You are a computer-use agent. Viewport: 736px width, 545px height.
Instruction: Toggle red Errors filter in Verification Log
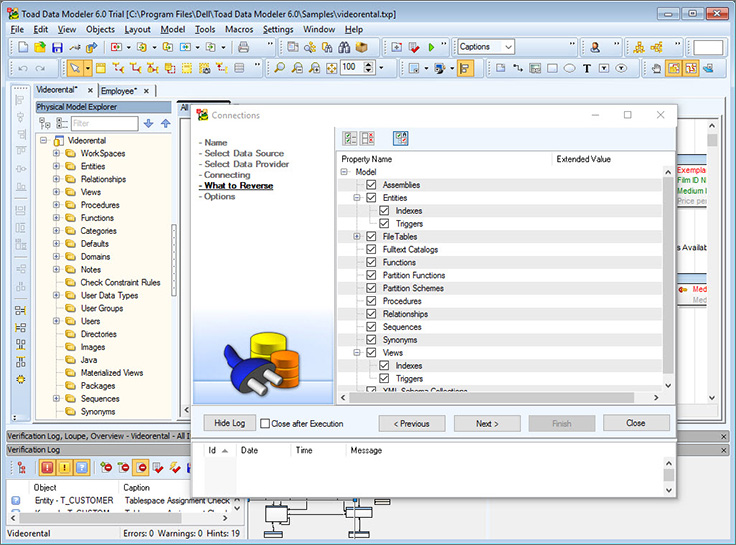coord(47,468)
